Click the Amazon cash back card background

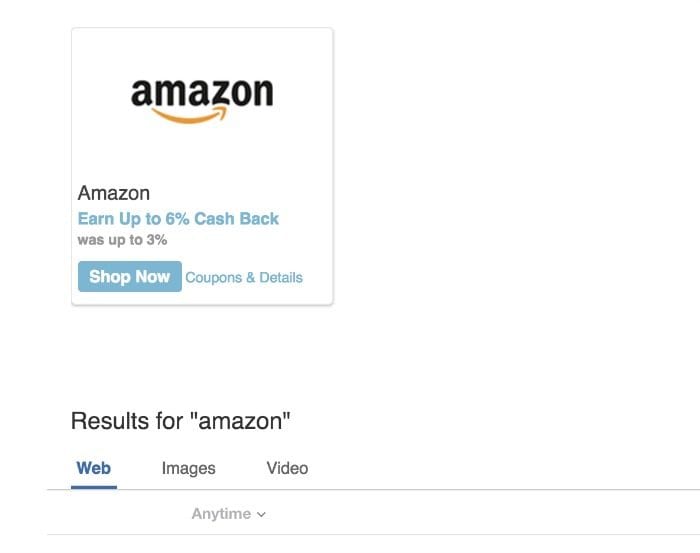(202, 166)
